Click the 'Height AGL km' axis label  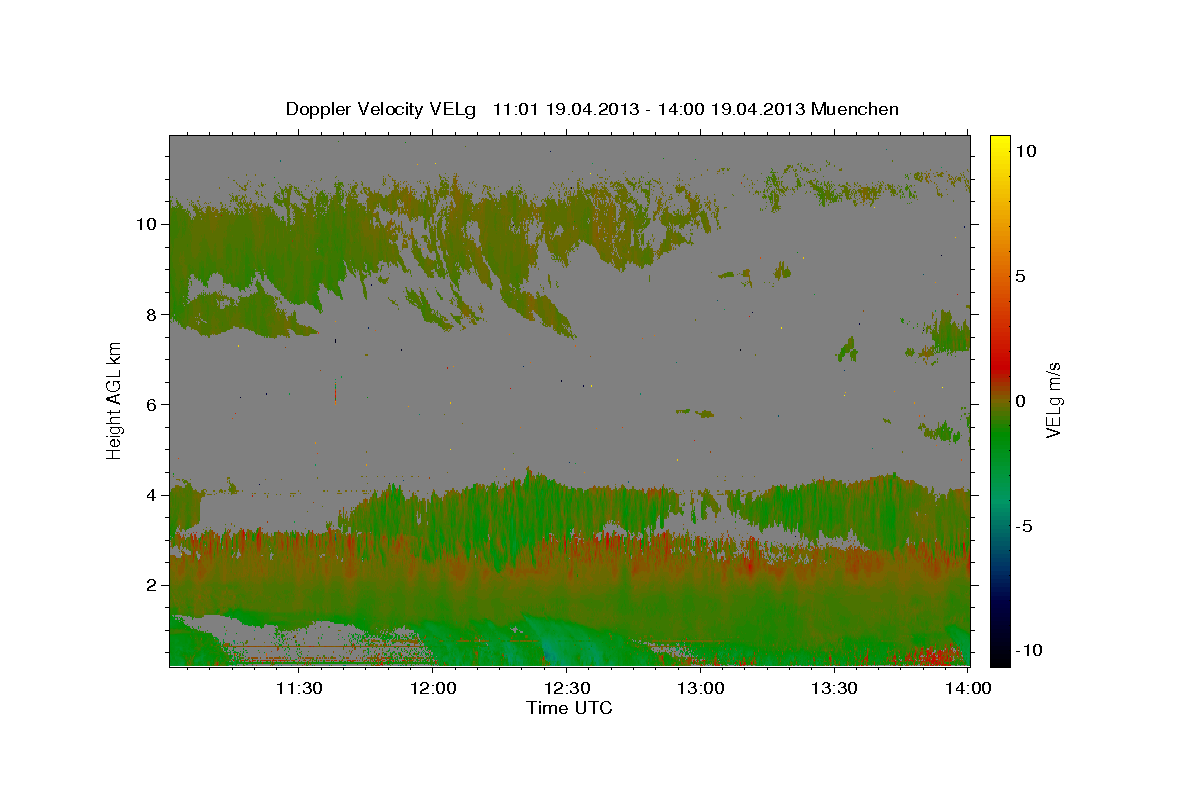(114, 400)
